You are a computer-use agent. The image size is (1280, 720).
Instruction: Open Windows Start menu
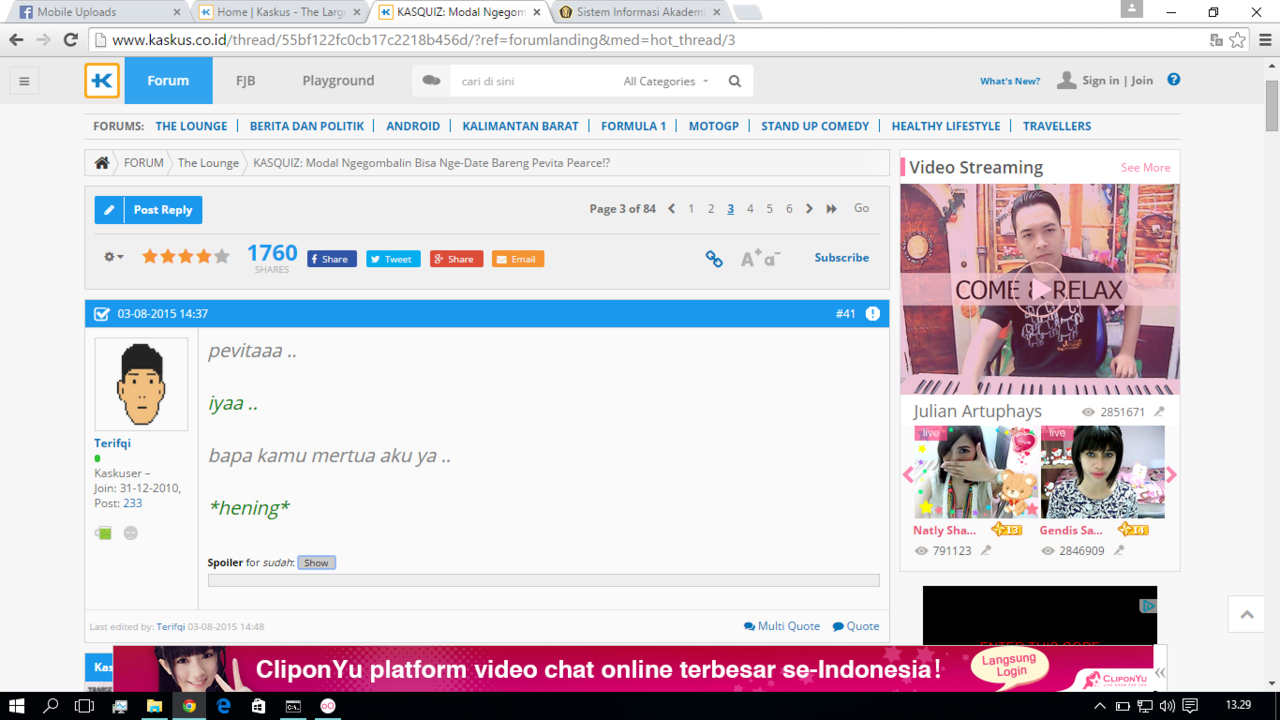click(17, 706)
